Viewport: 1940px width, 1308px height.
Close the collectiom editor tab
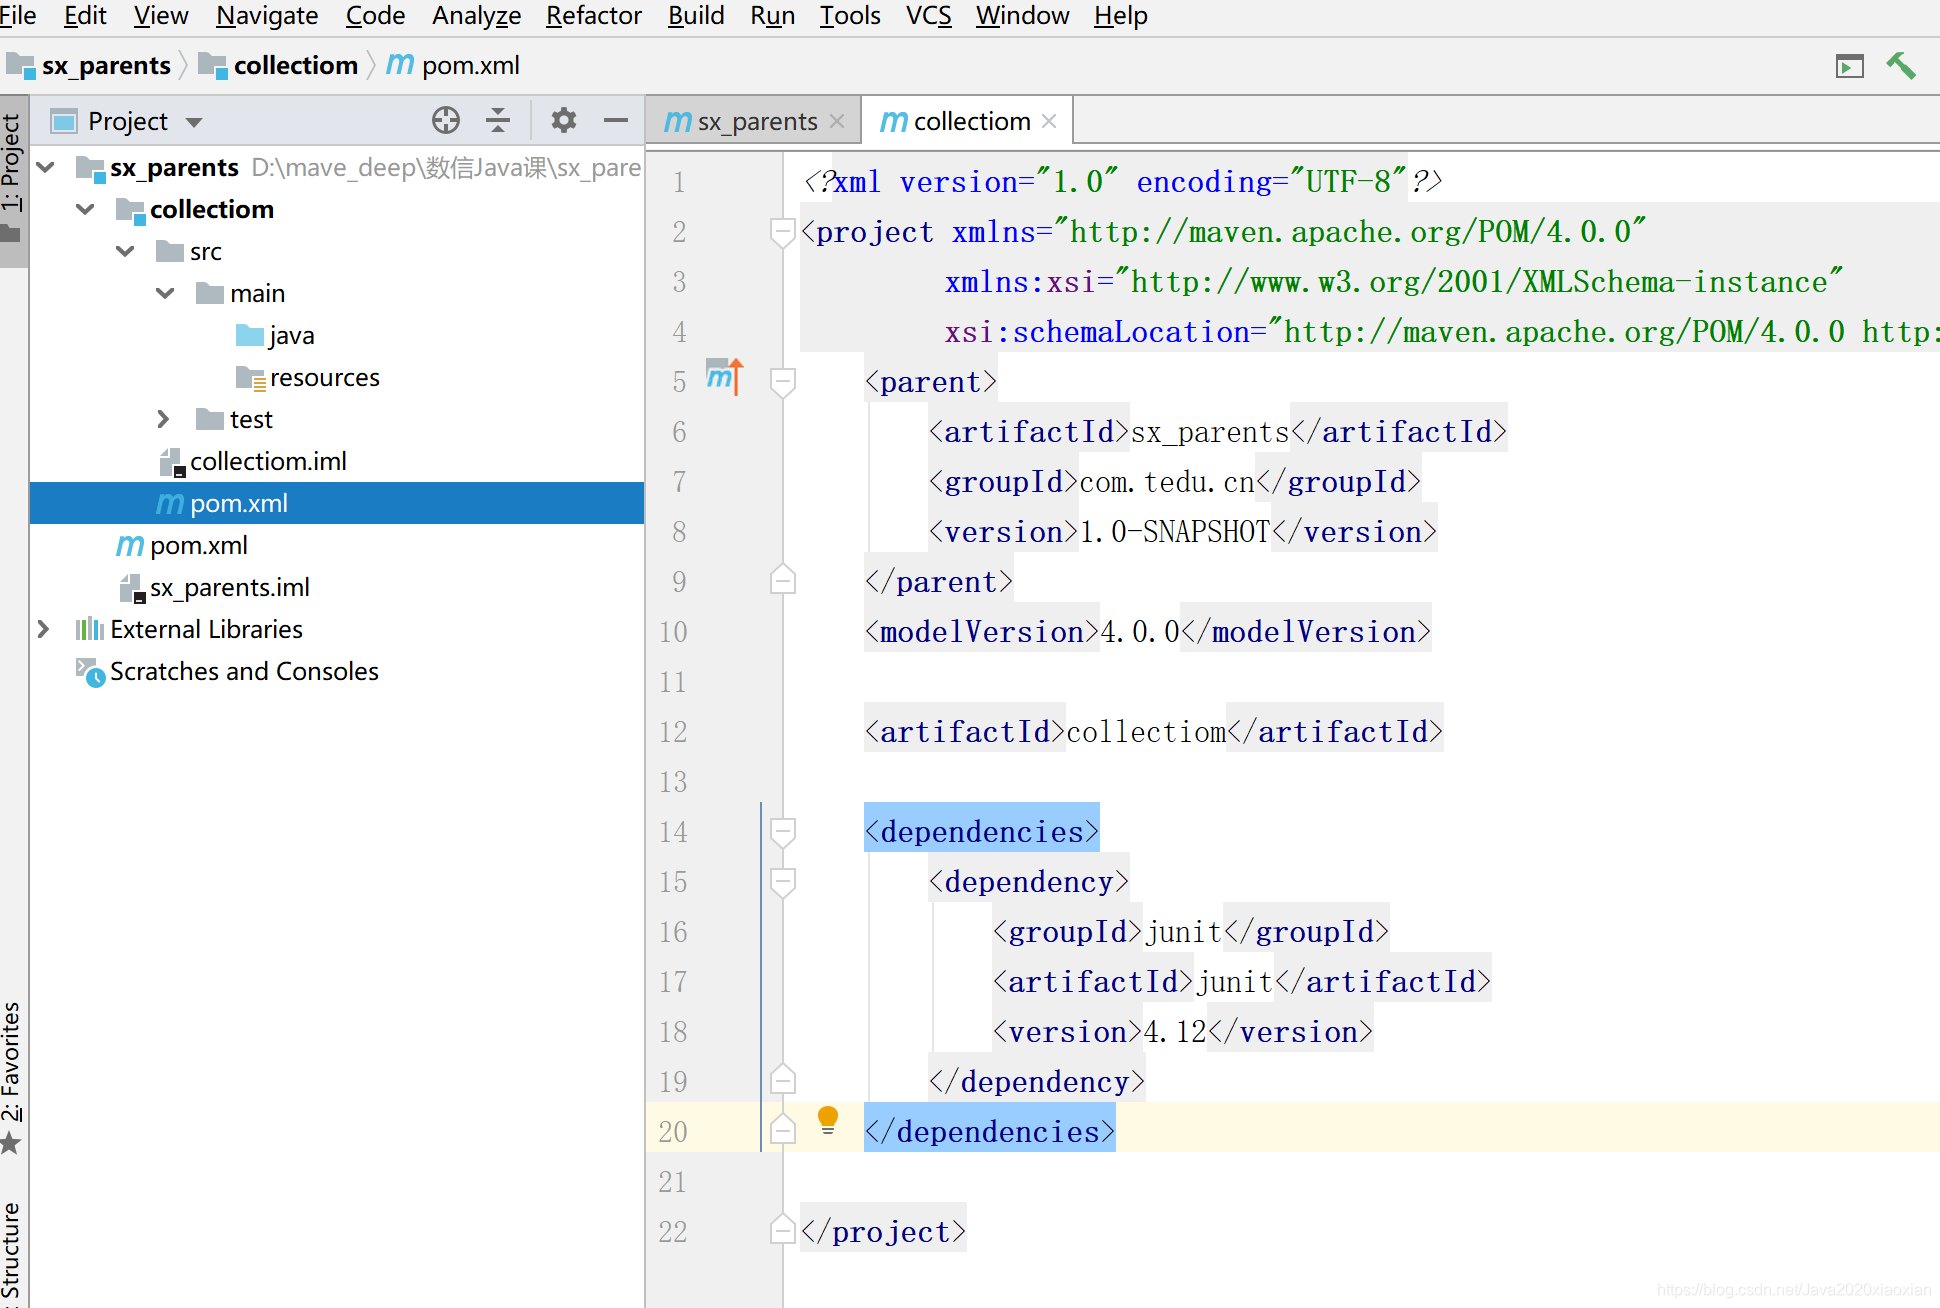coord(1049,121)
